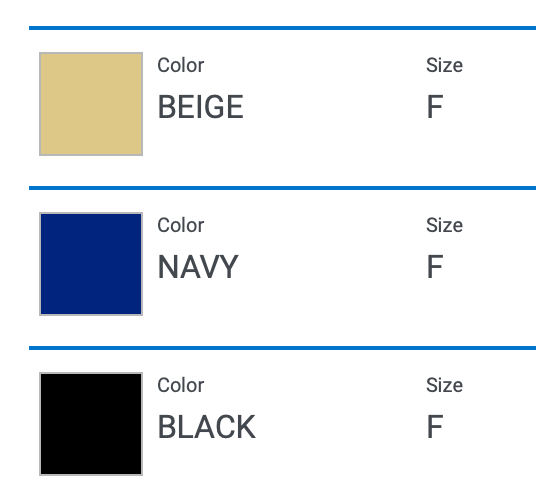
Task: Choose the black color swatch
Action: [x=91, y=424]
